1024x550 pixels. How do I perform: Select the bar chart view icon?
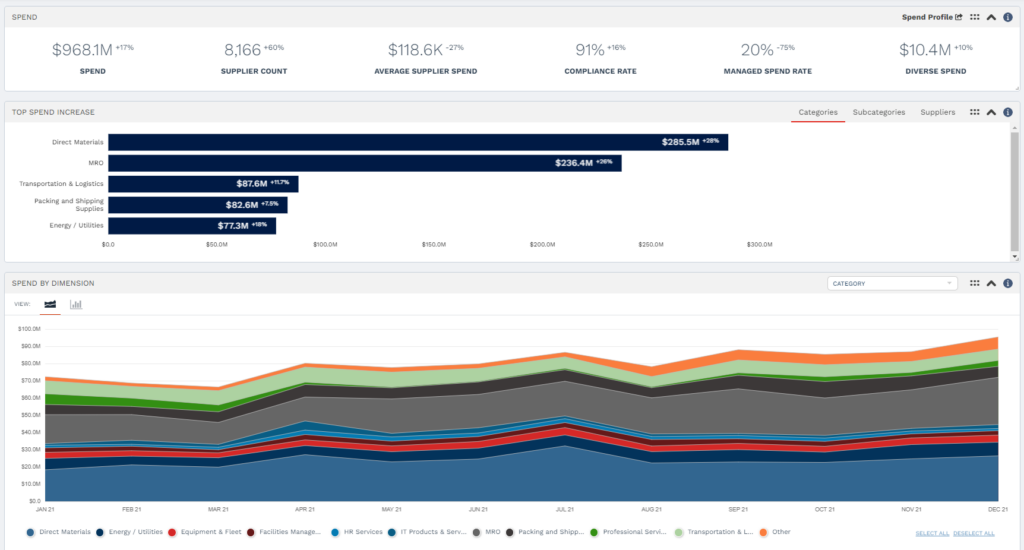coord(76,304)
